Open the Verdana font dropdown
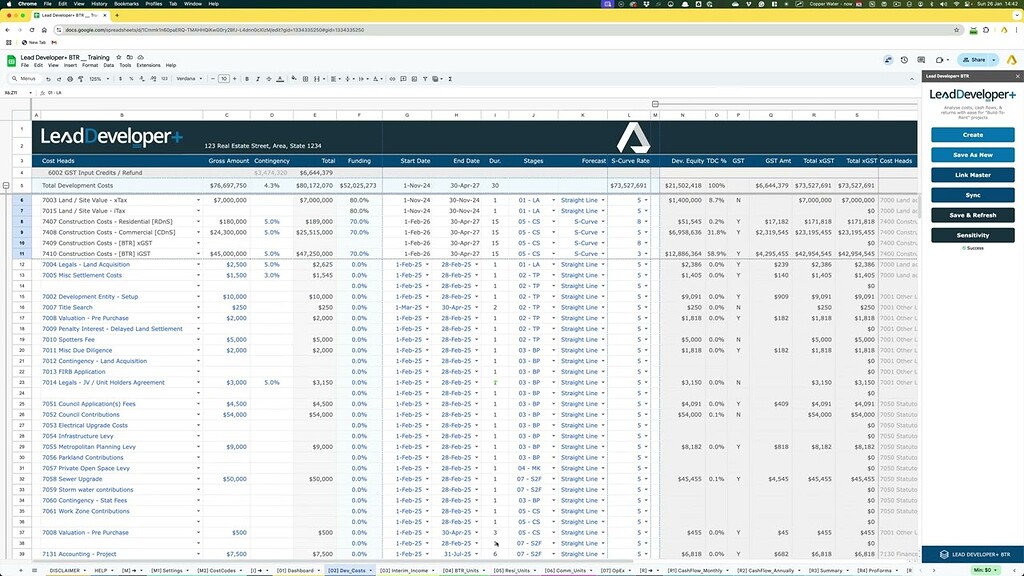This screenshot has width=1024, height=576. [x=189, y=79]
